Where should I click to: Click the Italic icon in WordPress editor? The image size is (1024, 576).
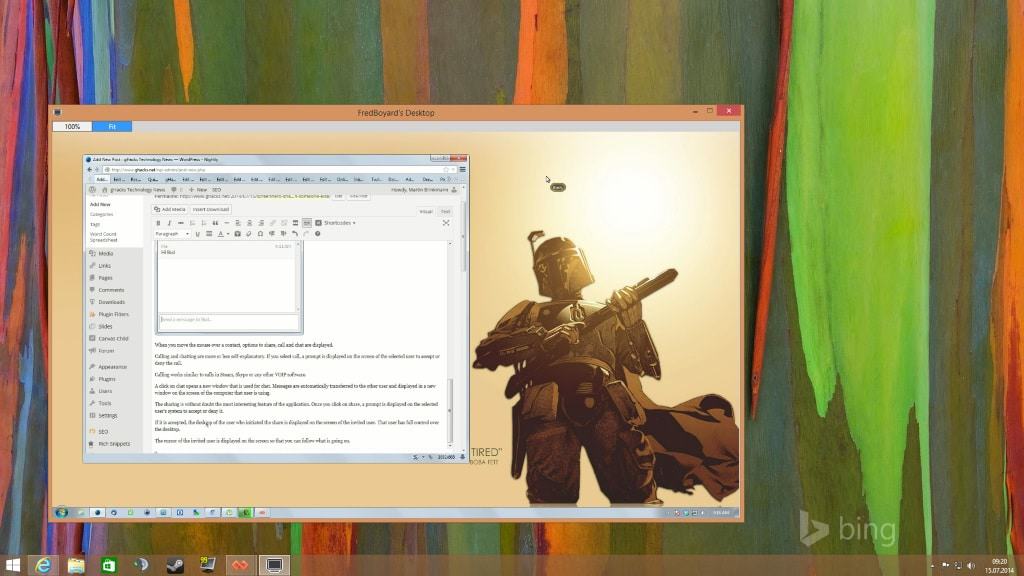[x=169, y=223]
